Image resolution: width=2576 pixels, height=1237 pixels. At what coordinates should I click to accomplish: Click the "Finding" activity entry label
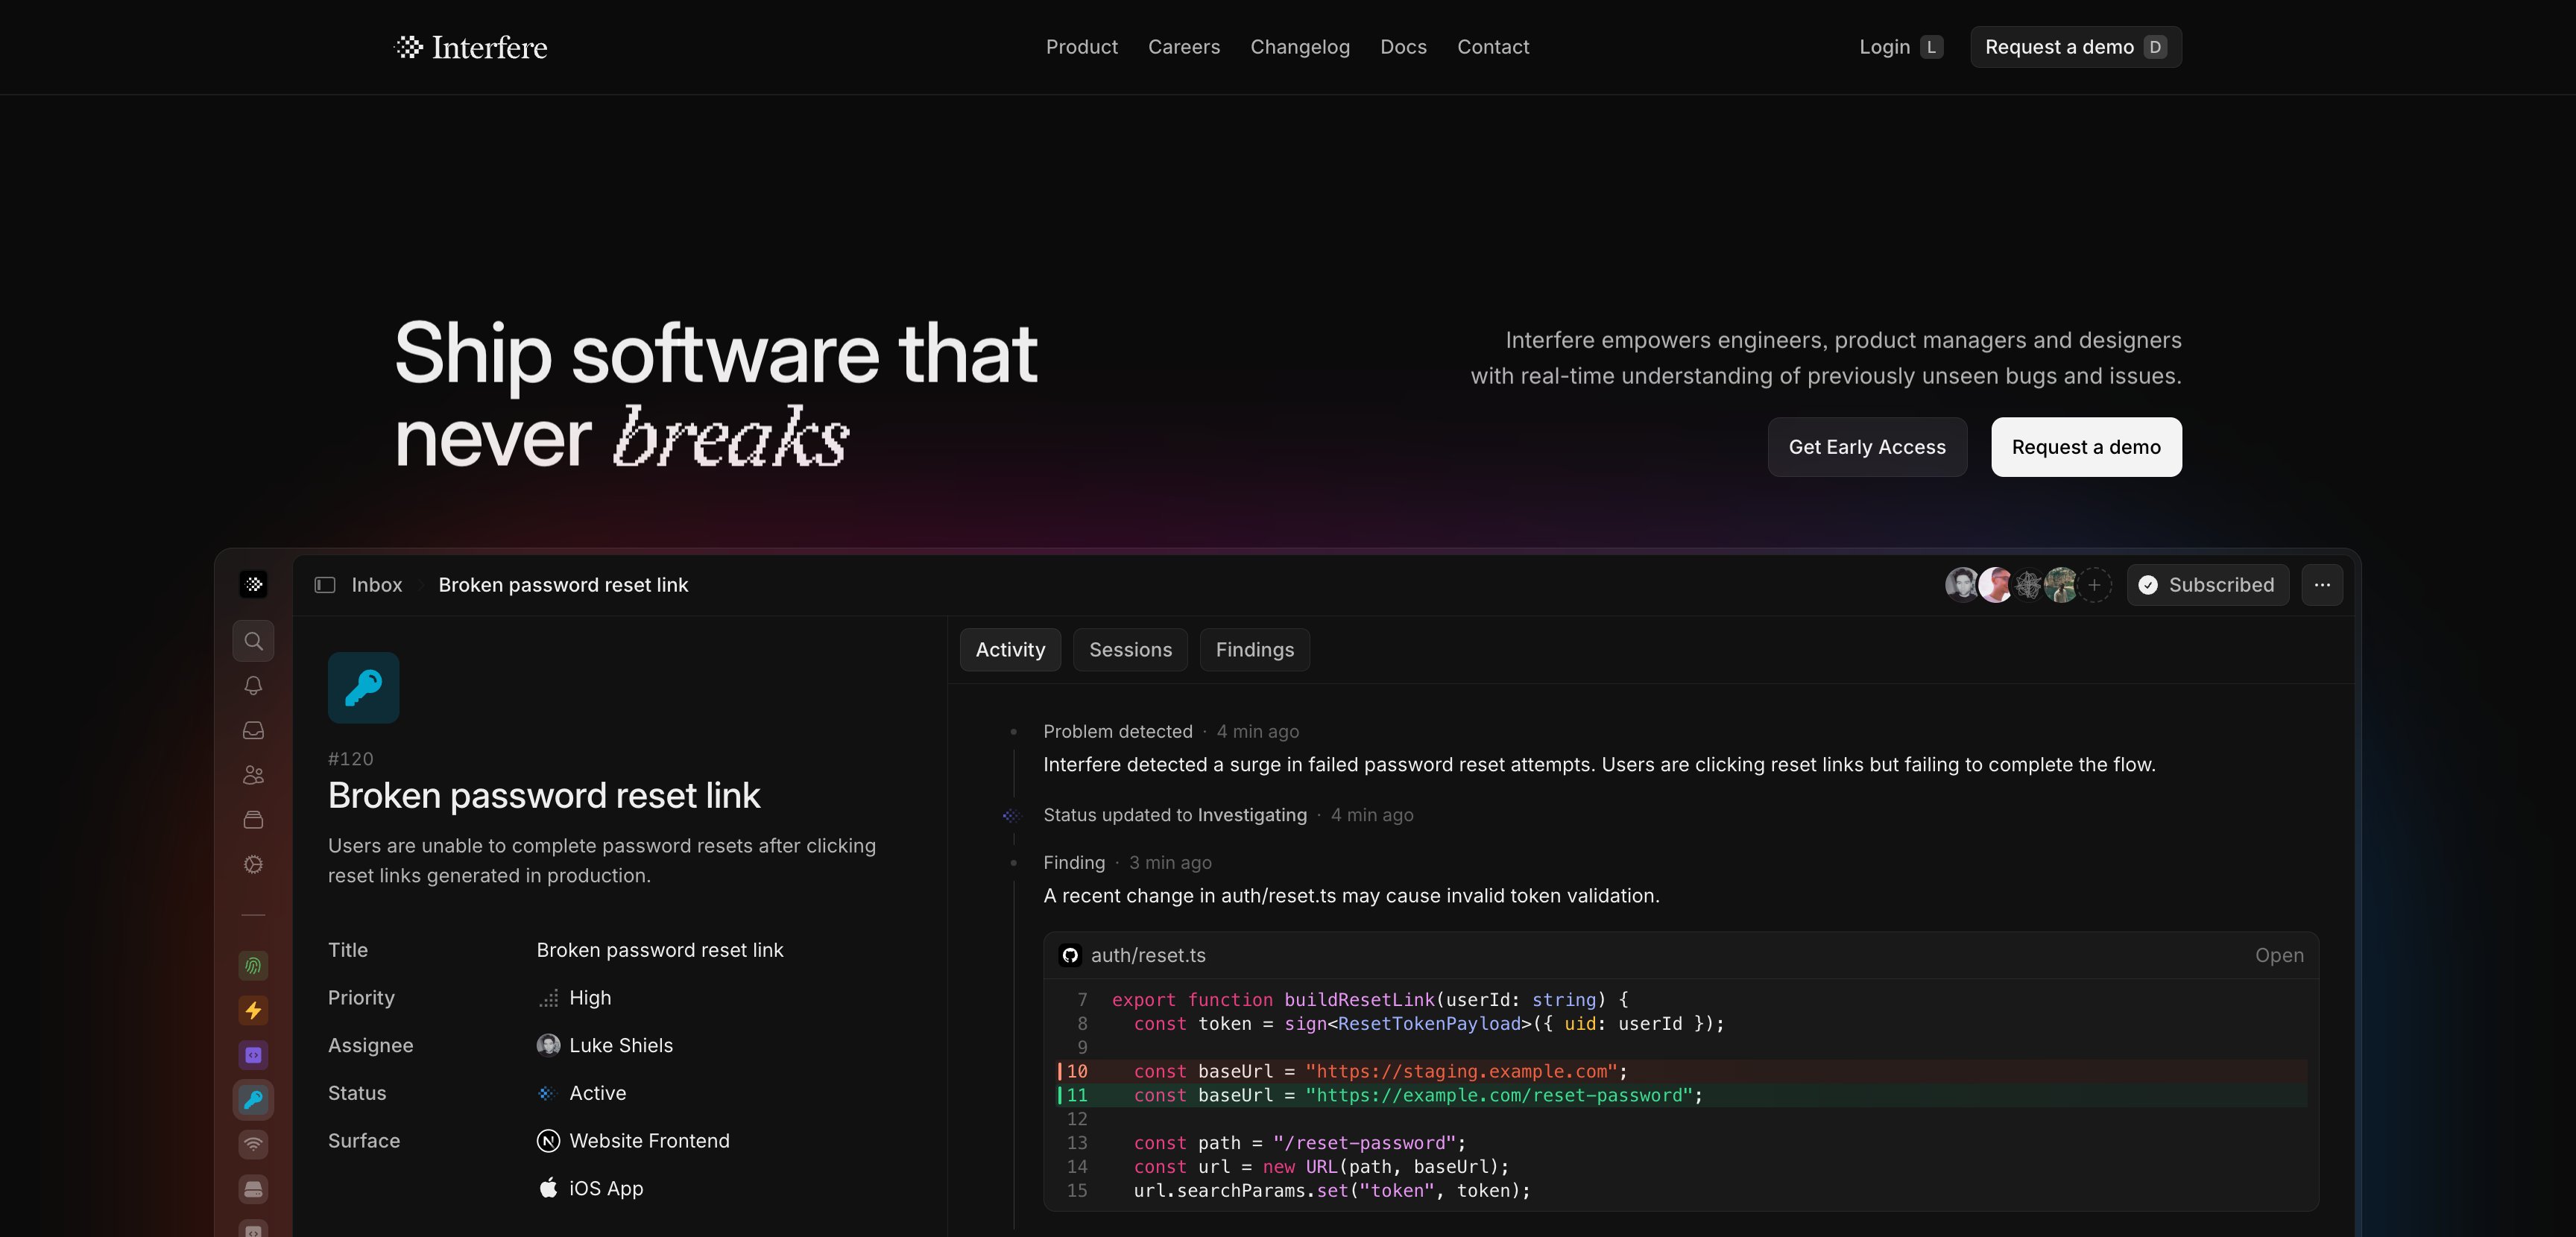point(1074,863)
